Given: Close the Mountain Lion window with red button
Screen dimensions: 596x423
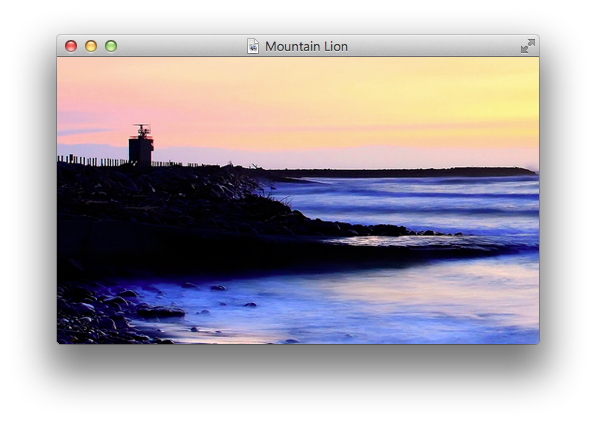Looking at the screenshot, I should [71, 46].
